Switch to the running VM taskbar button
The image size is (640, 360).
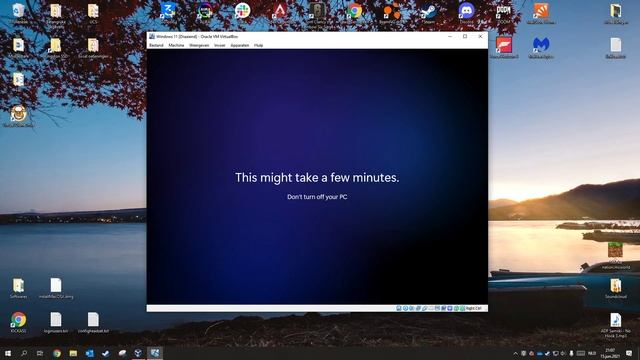click(155, 353)
